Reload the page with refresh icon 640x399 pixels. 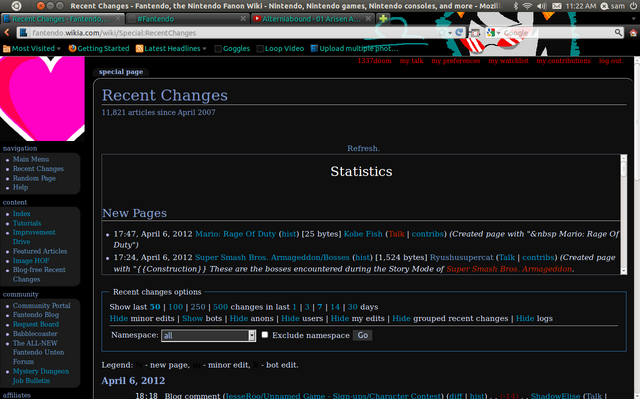459,33
